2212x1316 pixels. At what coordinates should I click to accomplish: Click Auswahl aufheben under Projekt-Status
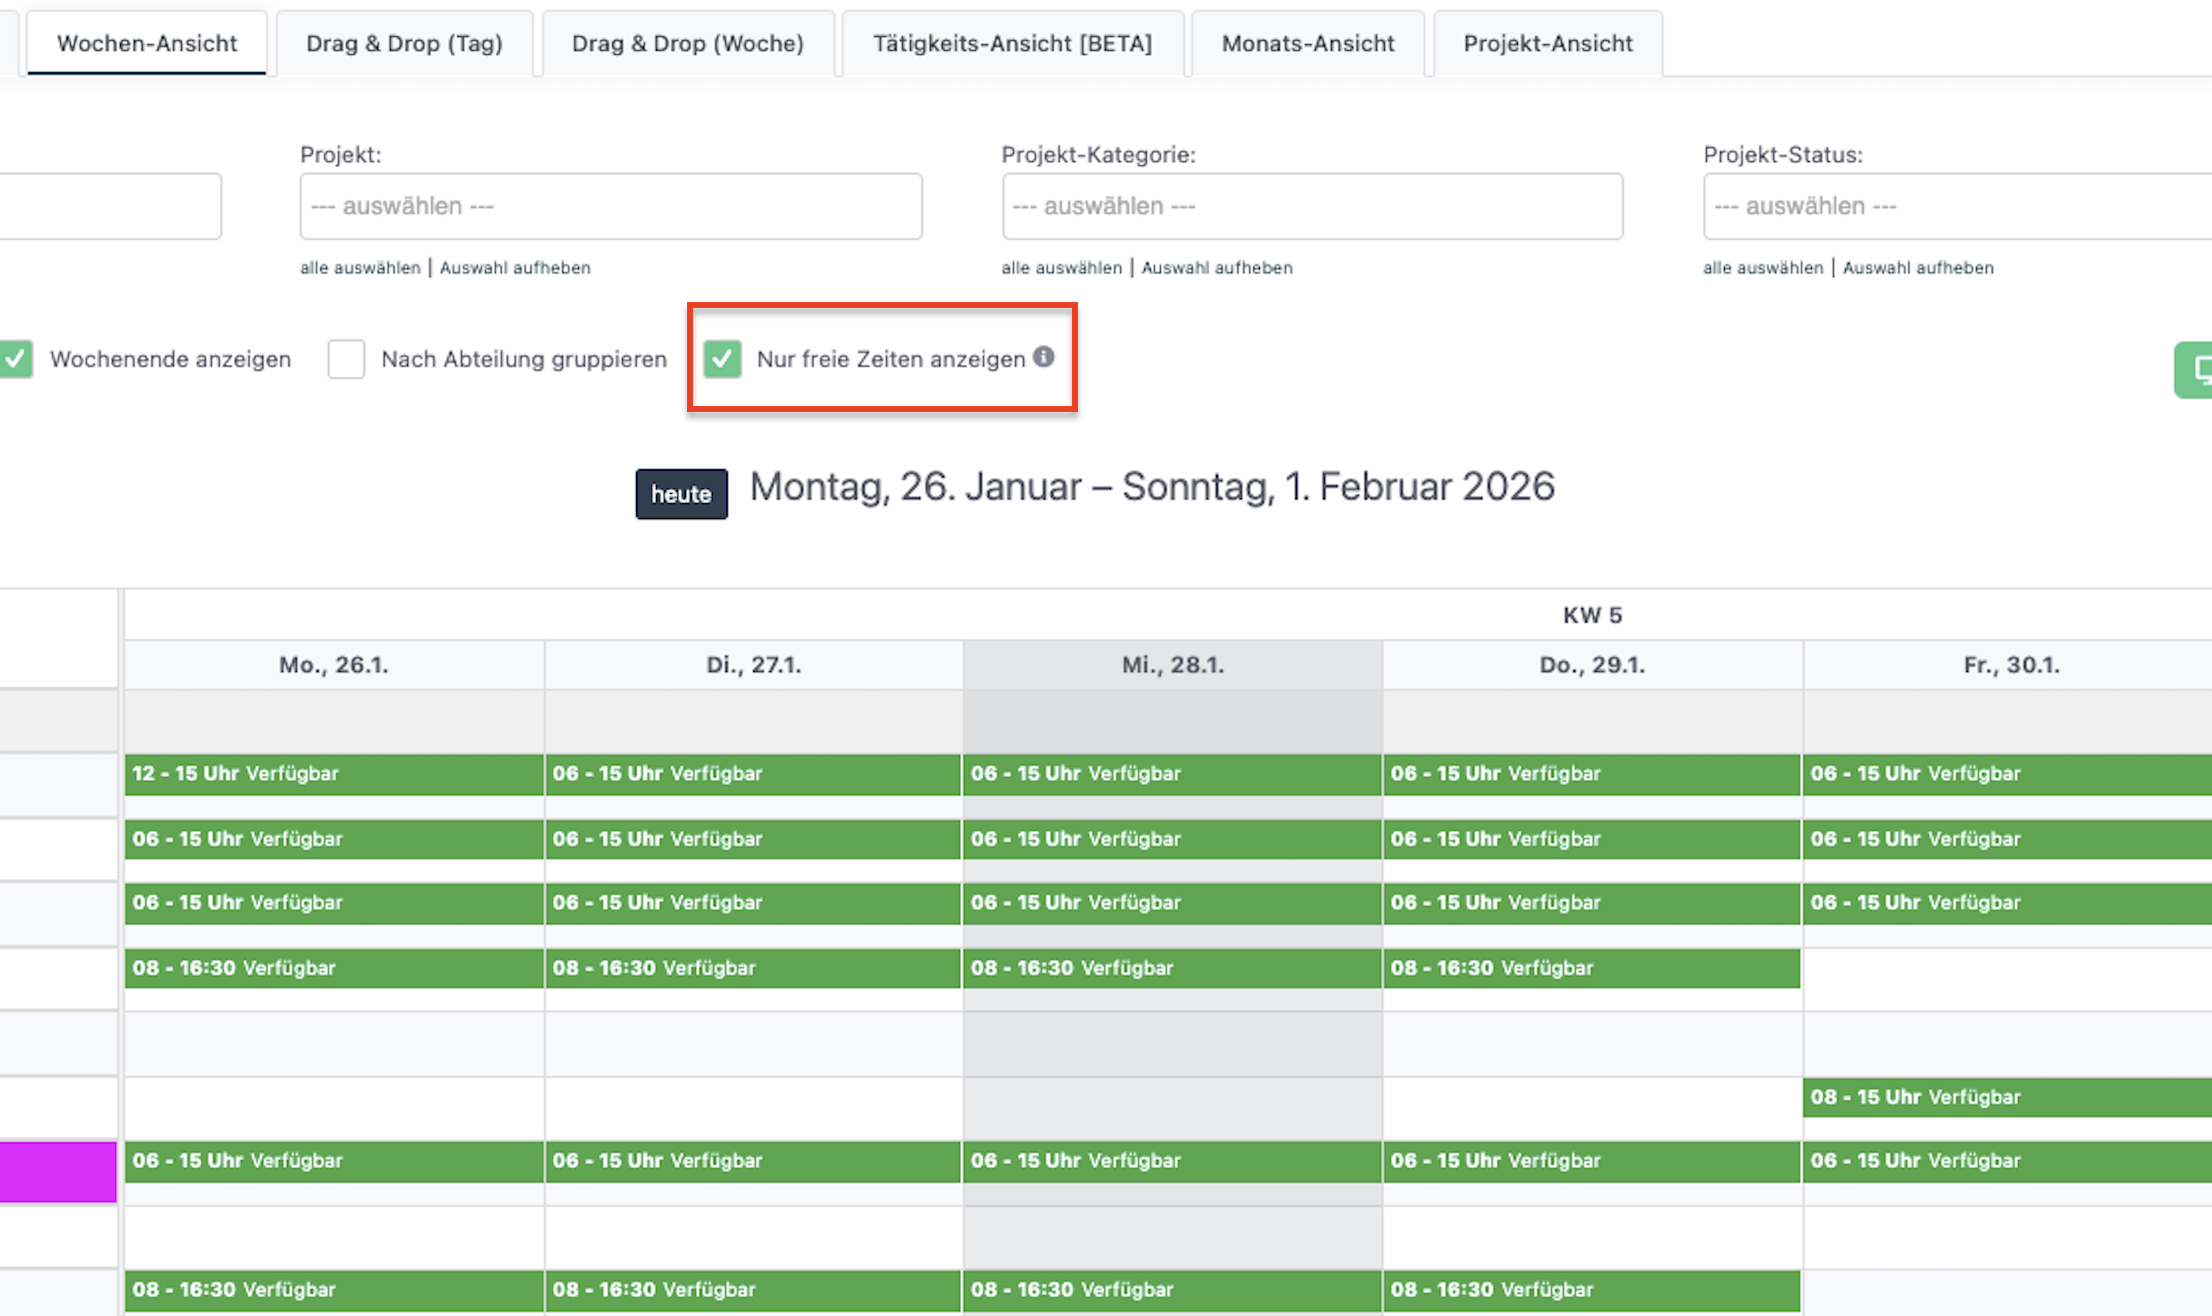tap(1917, 268)
